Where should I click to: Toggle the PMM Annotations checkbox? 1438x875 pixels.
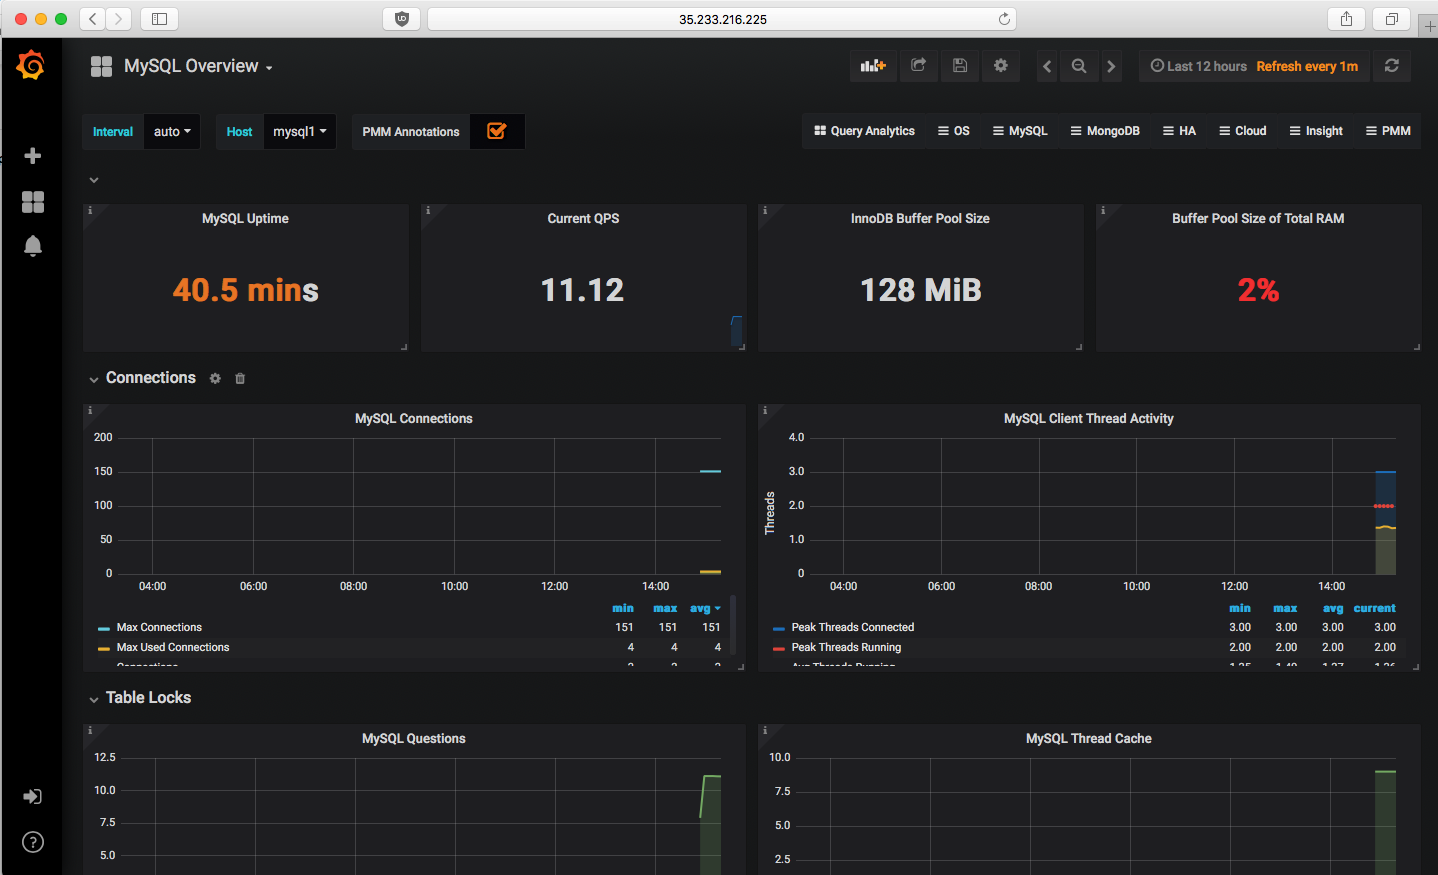(x=496, y=131)
